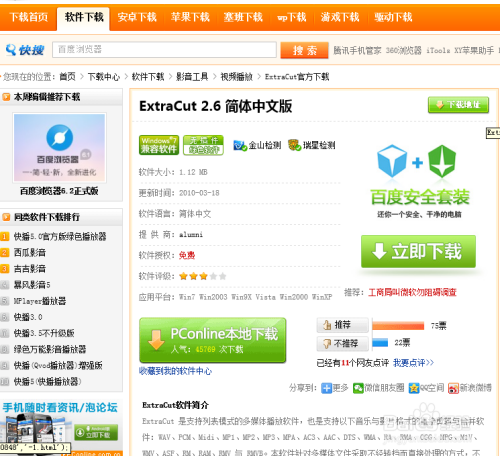
Task: Click the green hexagon 百度 security icon
Action: [442, 161]
